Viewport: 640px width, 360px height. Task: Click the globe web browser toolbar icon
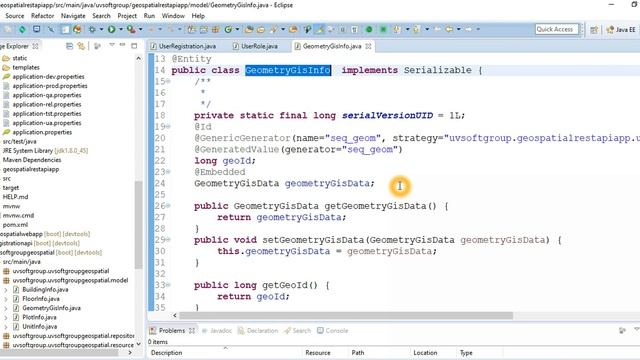pyautogui.click(x=77, y=29)
